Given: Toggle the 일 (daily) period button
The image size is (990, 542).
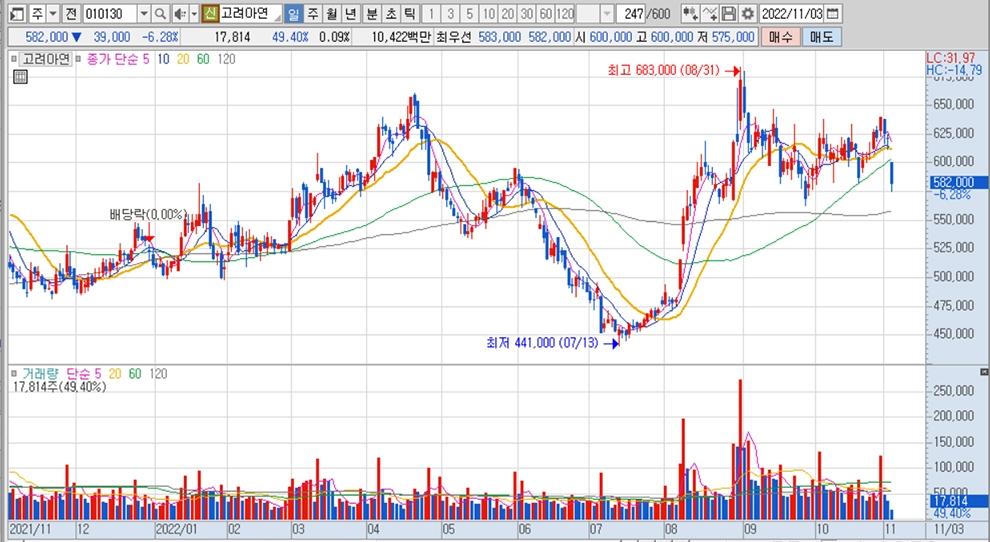Looking at the screenshot, I should click(292, 14).
